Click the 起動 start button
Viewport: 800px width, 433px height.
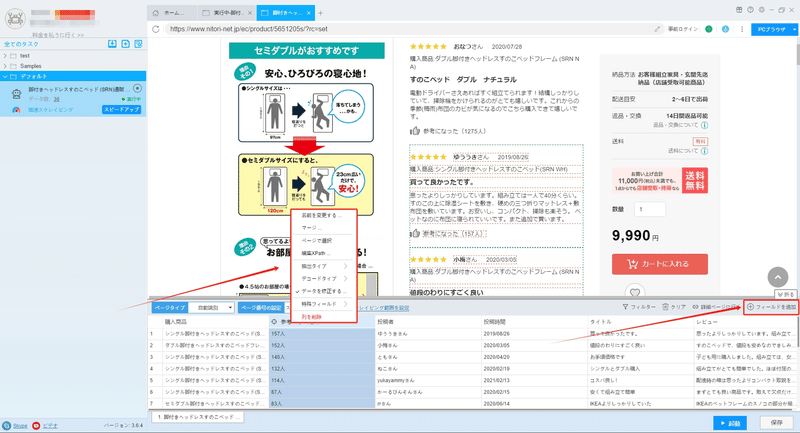[x=730, y=423]
